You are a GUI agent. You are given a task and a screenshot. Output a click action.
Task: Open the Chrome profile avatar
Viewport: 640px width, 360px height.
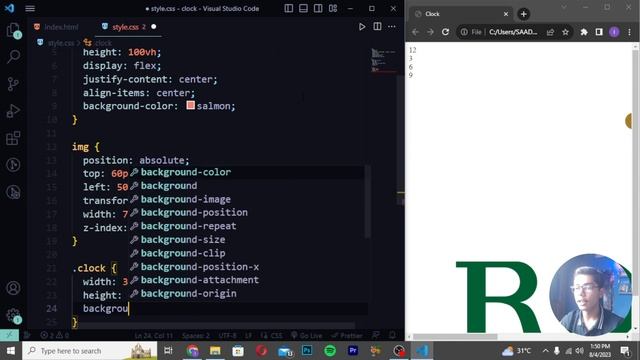click(x=614, y=32)
